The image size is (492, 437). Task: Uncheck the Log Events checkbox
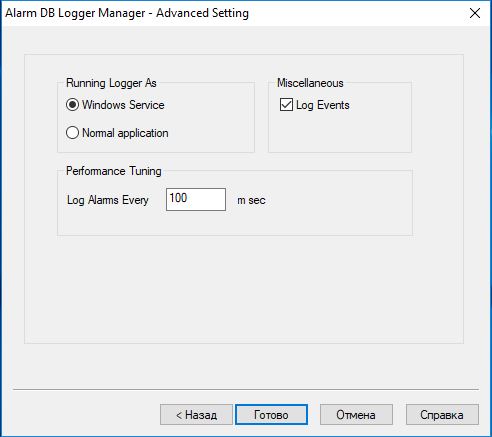click(x=286, y=105)
